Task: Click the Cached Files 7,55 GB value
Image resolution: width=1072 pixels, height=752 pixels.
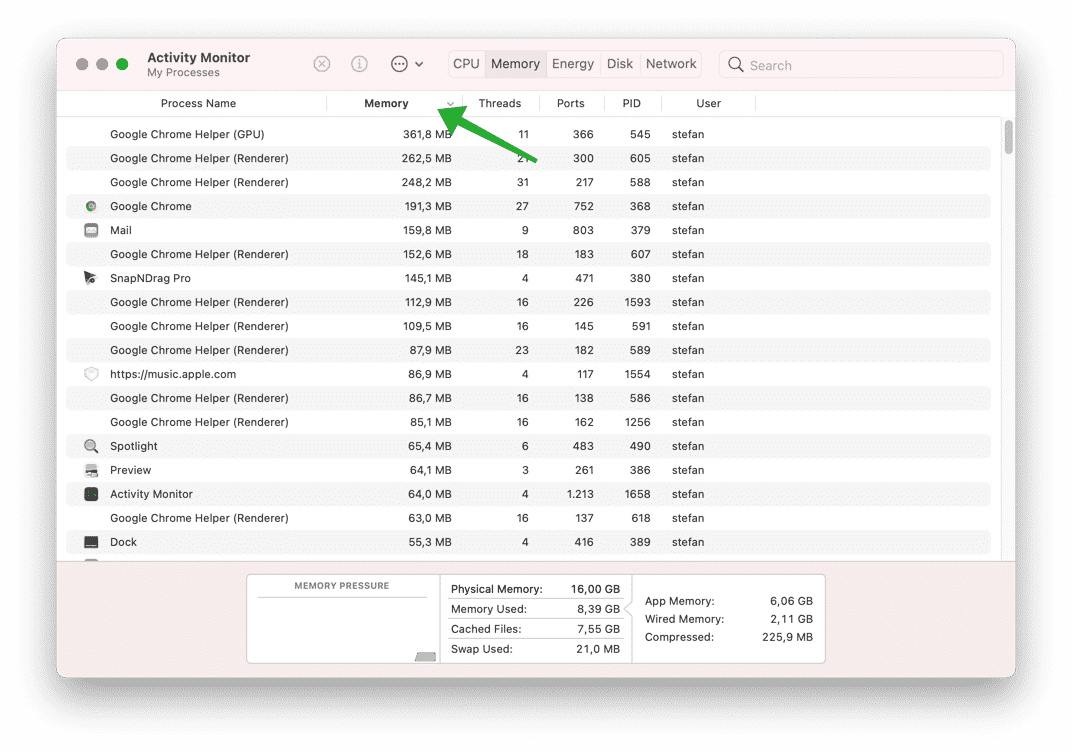Action: click(x=598, y=629)
